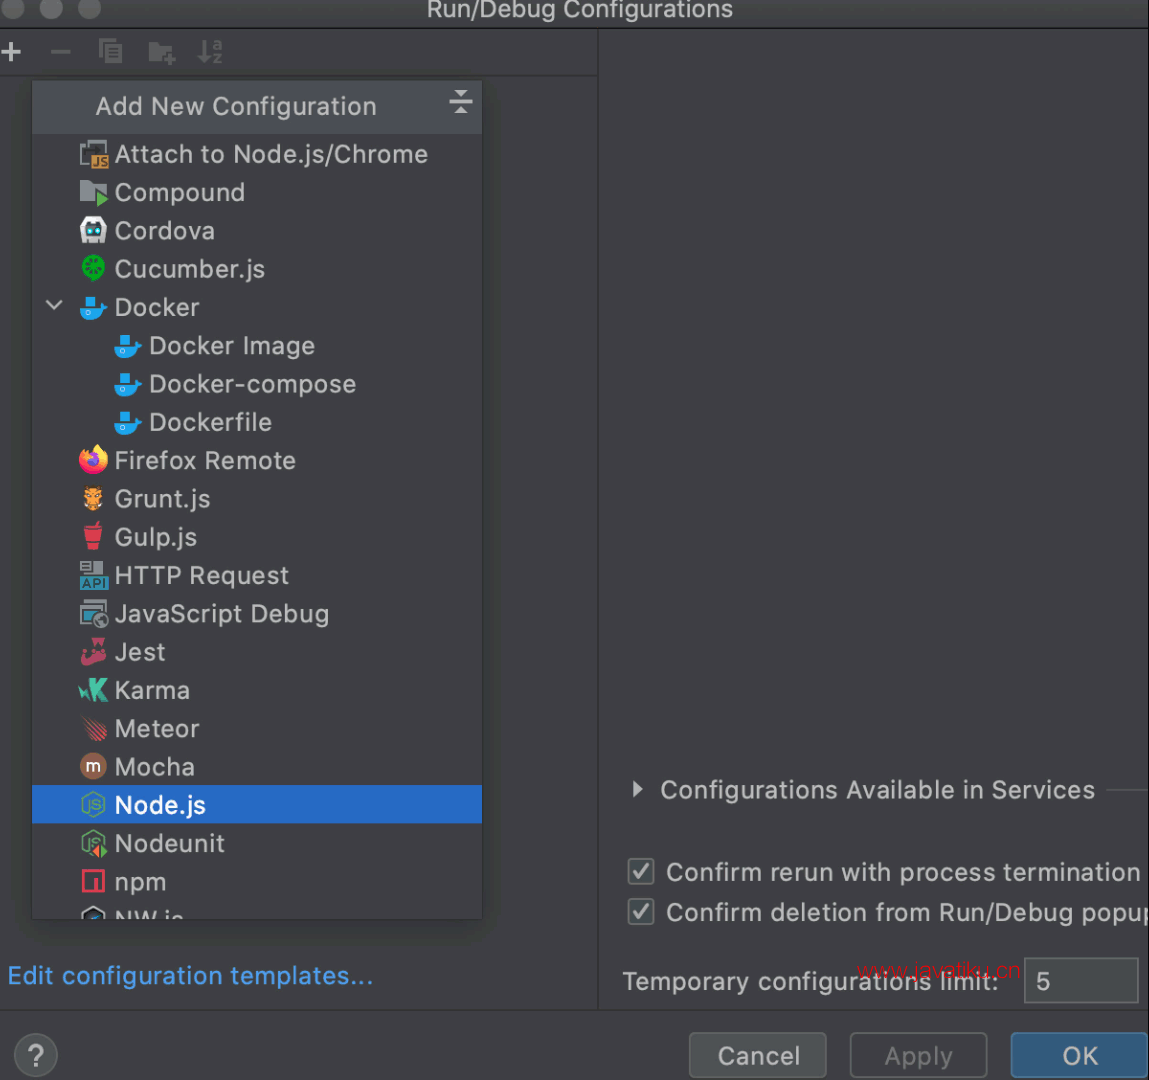Click the Meteor streak icon
This screenshot has width=1149, height=1080.
tap(93, 728)
